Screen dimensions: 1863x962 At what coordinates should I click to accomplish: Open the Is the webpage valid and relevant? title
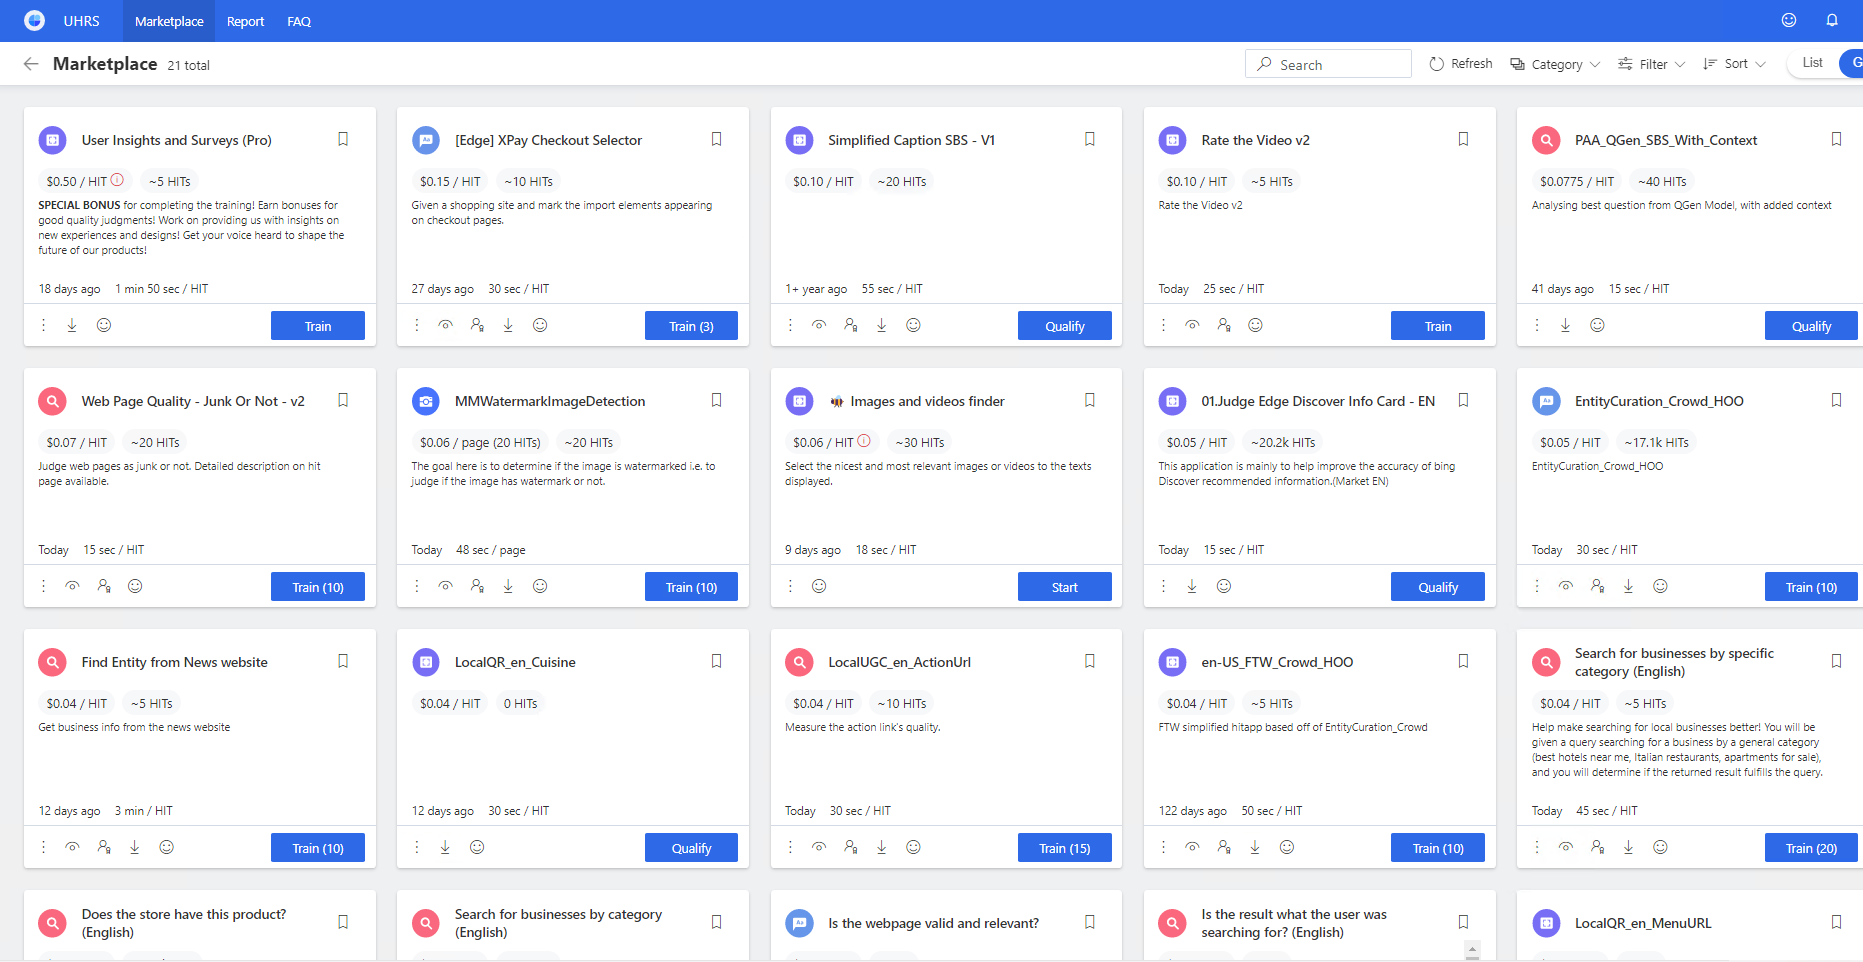(x=933, y=923)
